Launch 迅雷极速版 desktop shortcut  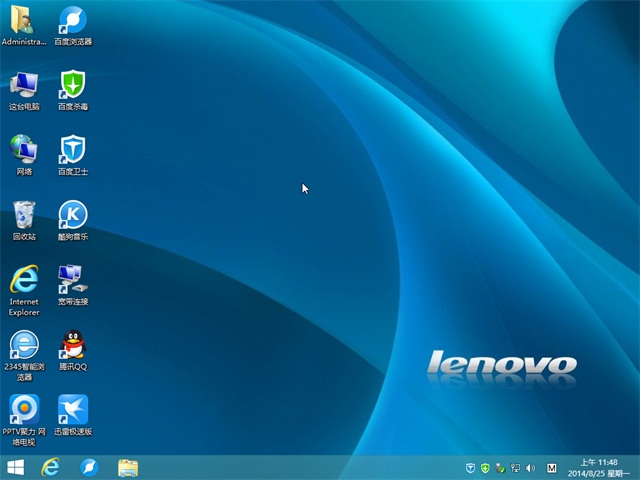72,409
